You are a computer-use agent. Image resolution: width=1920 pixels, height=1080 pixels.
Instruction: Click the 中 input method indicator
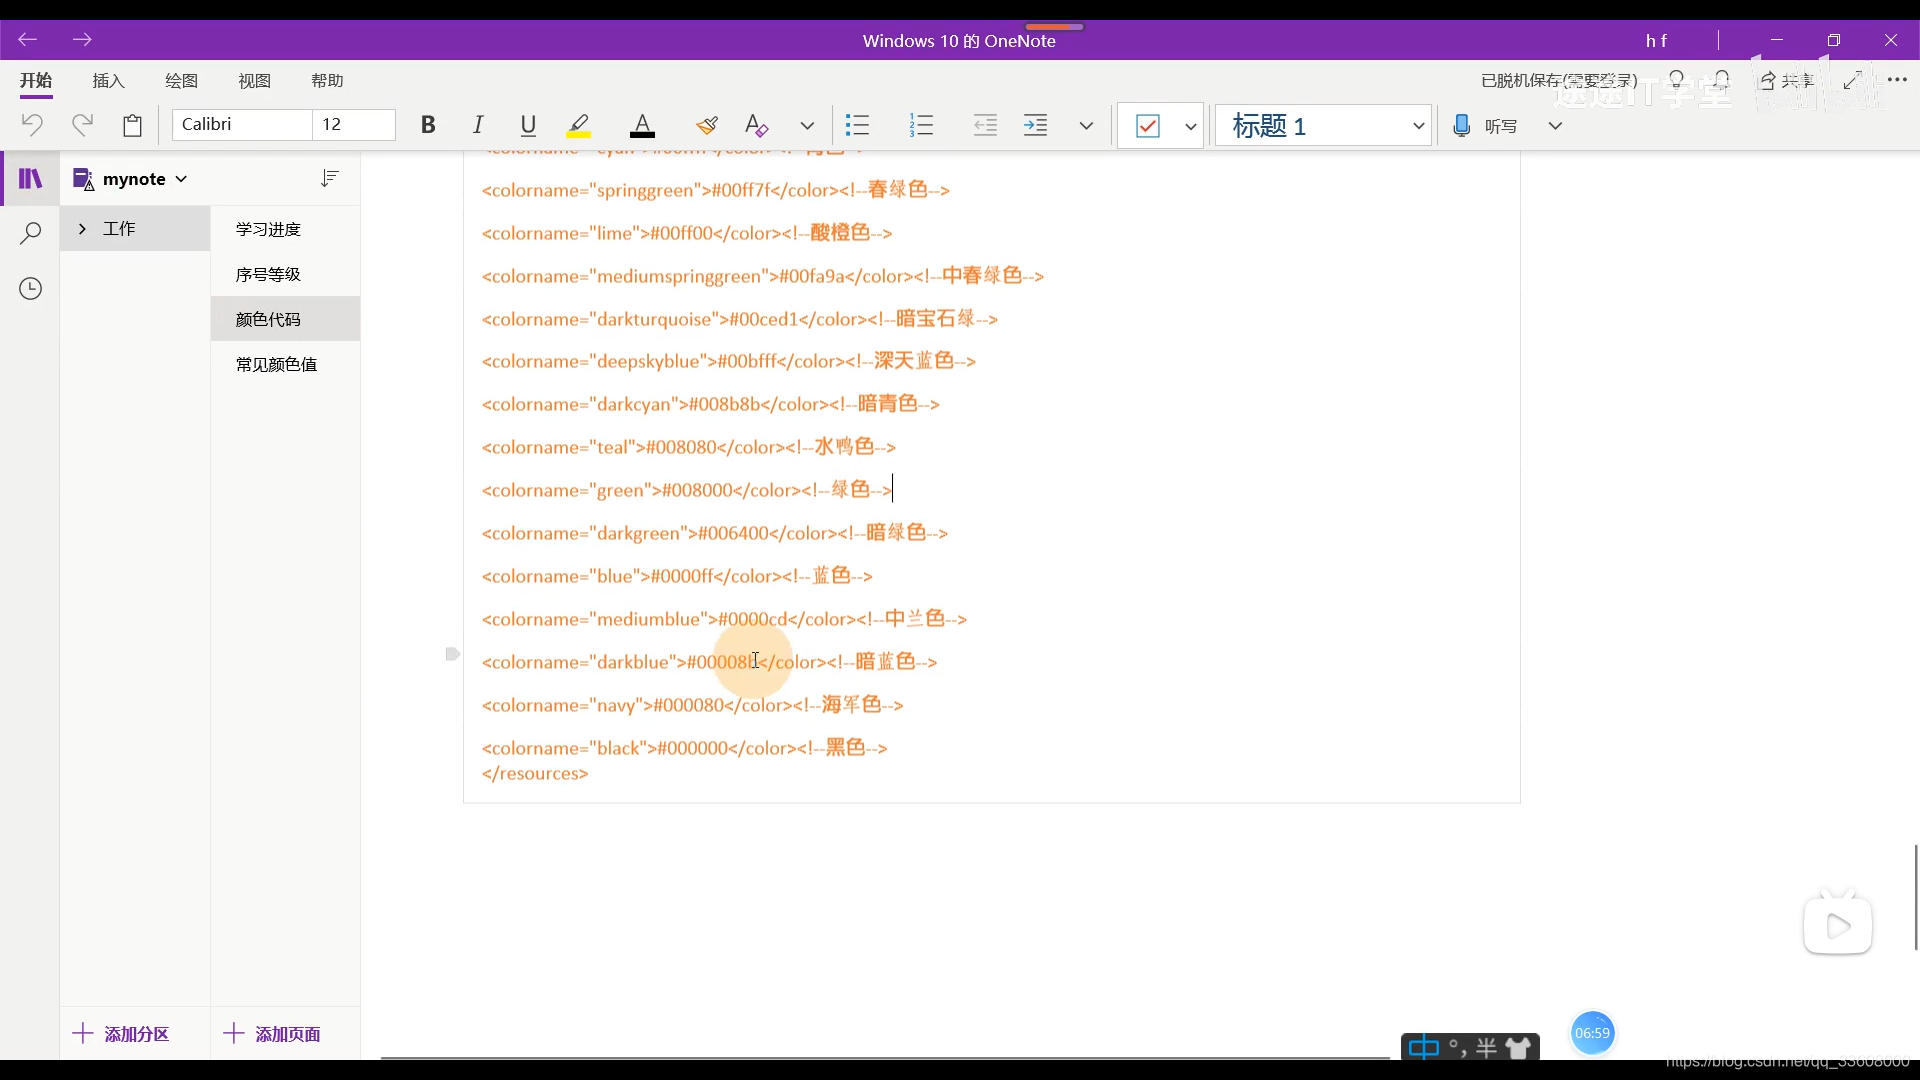click(x=1423, y=1048)
